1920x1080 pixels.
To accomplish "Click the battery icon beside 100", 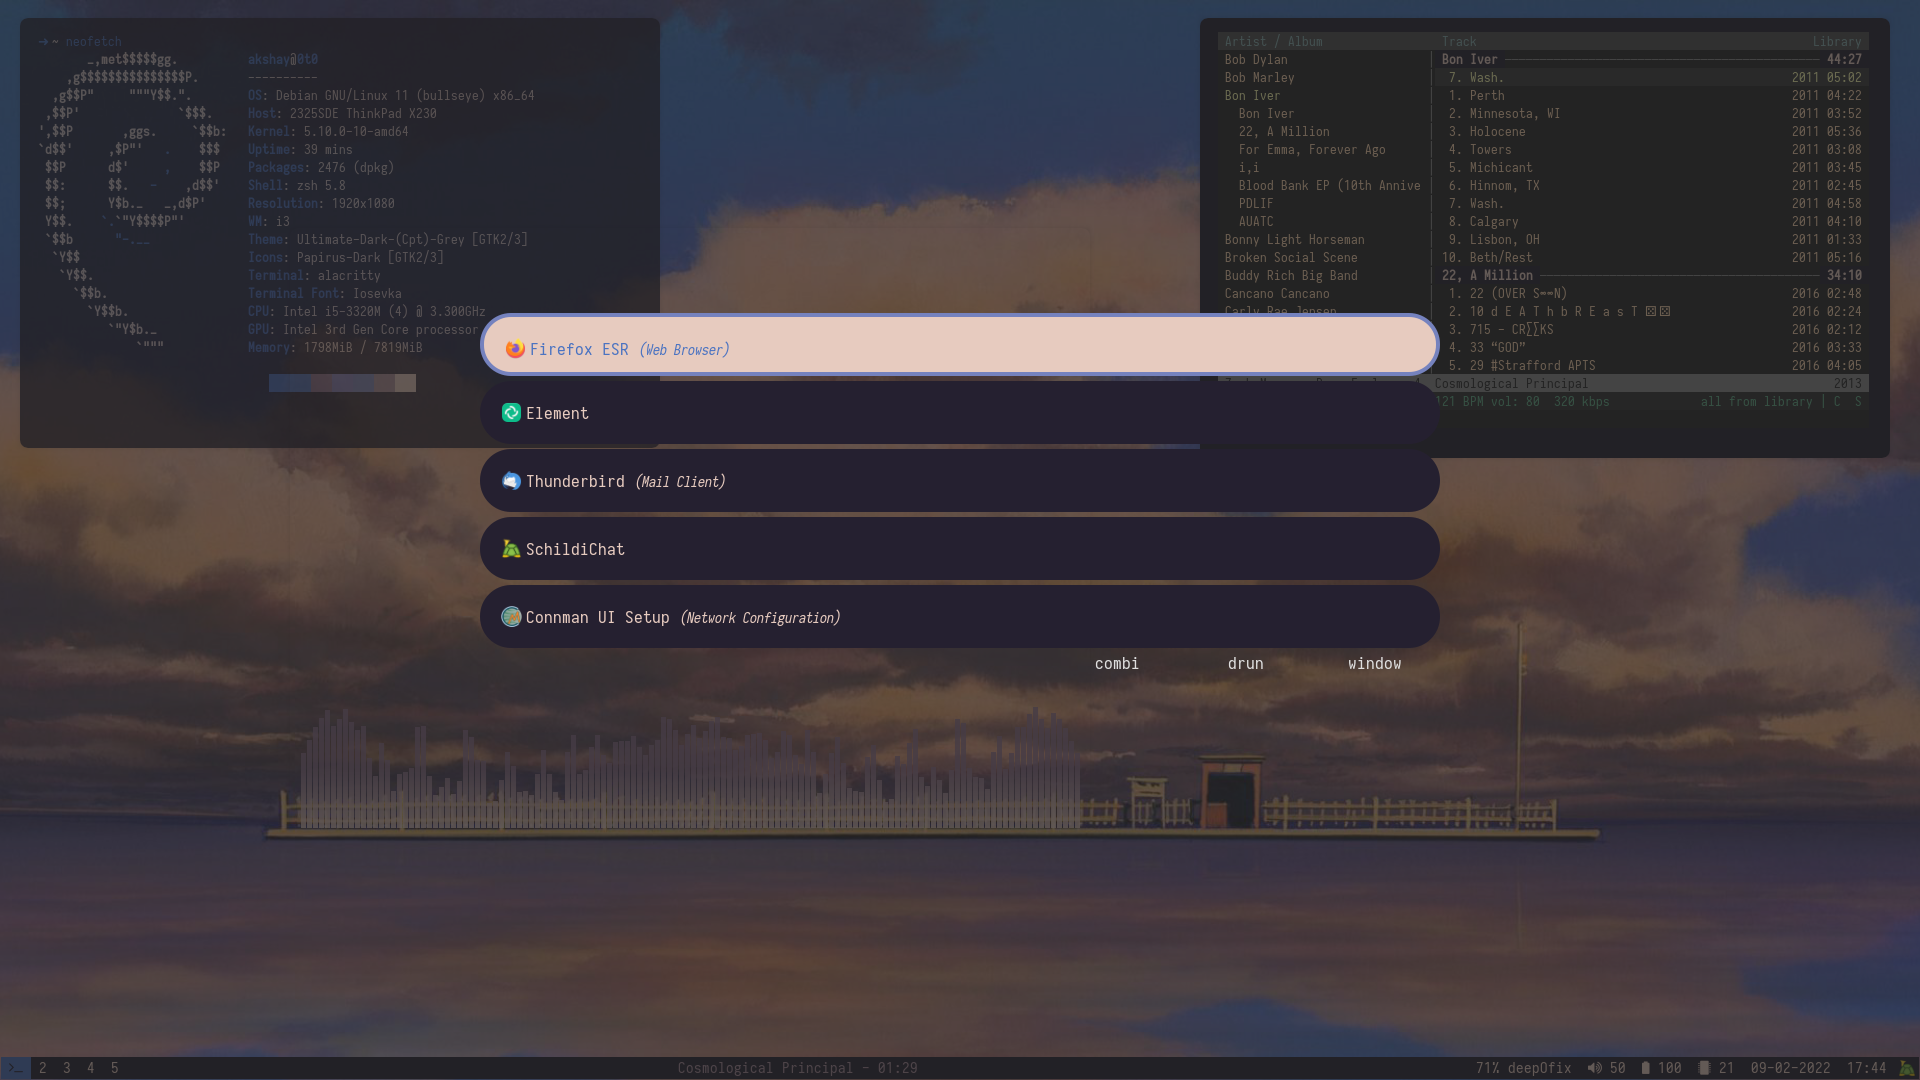I will (1645, 1068).
